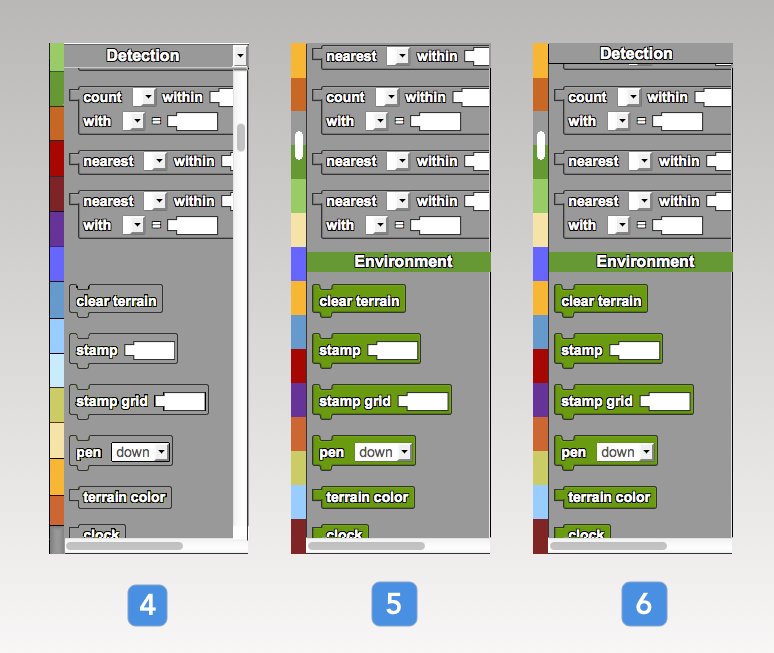Screen dimensions: 774x653
Task: Pick cream swatch in middle panel strip
Action: pos(299,230)
